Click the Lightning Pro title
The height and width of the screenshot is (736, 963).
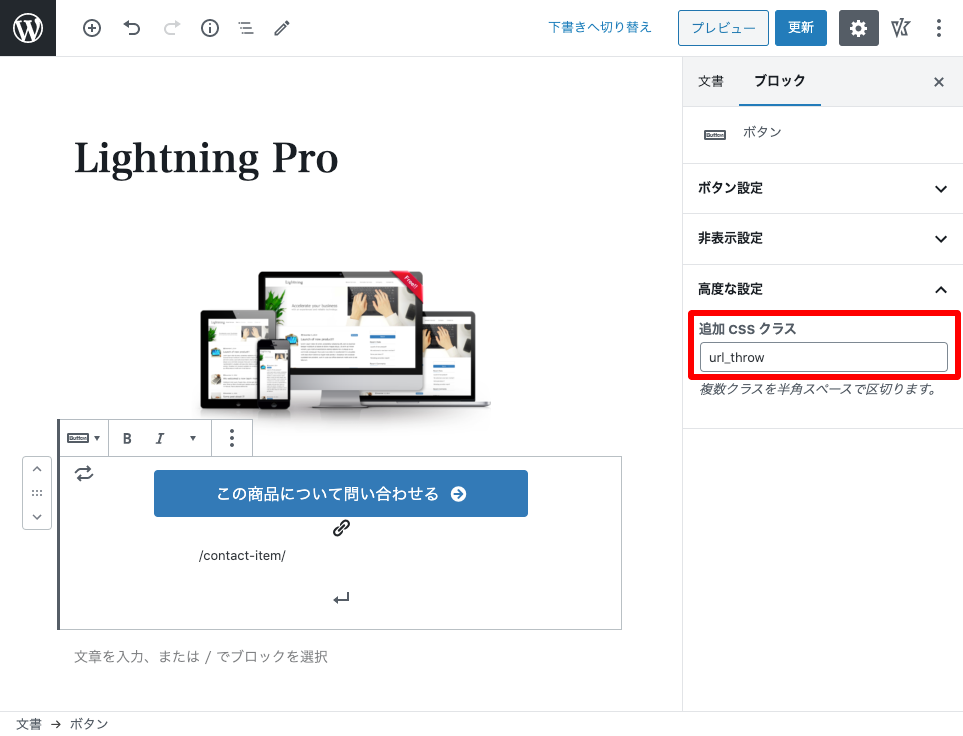pyautogui.click(x=206, y=159)
